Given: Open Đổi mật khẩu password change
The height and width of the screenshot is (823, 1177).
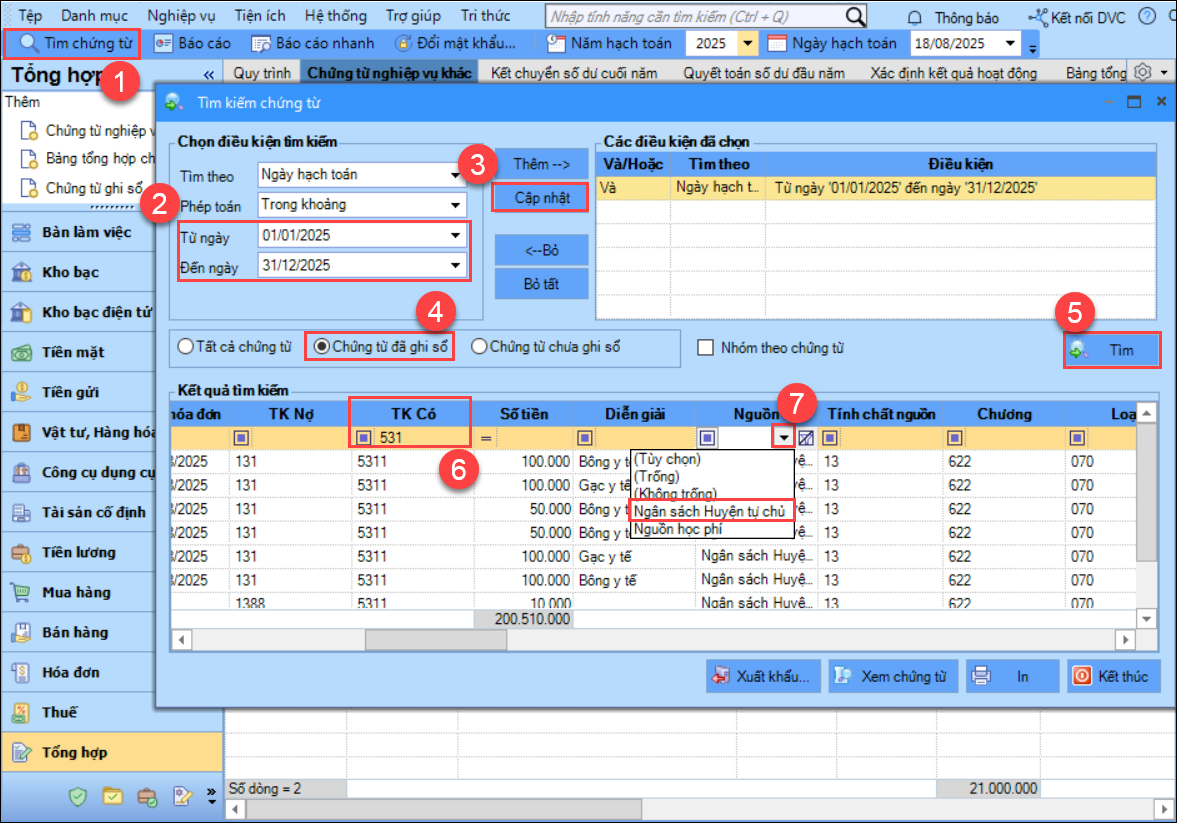Looking at the screenshot, I should [x=456, y=44].
